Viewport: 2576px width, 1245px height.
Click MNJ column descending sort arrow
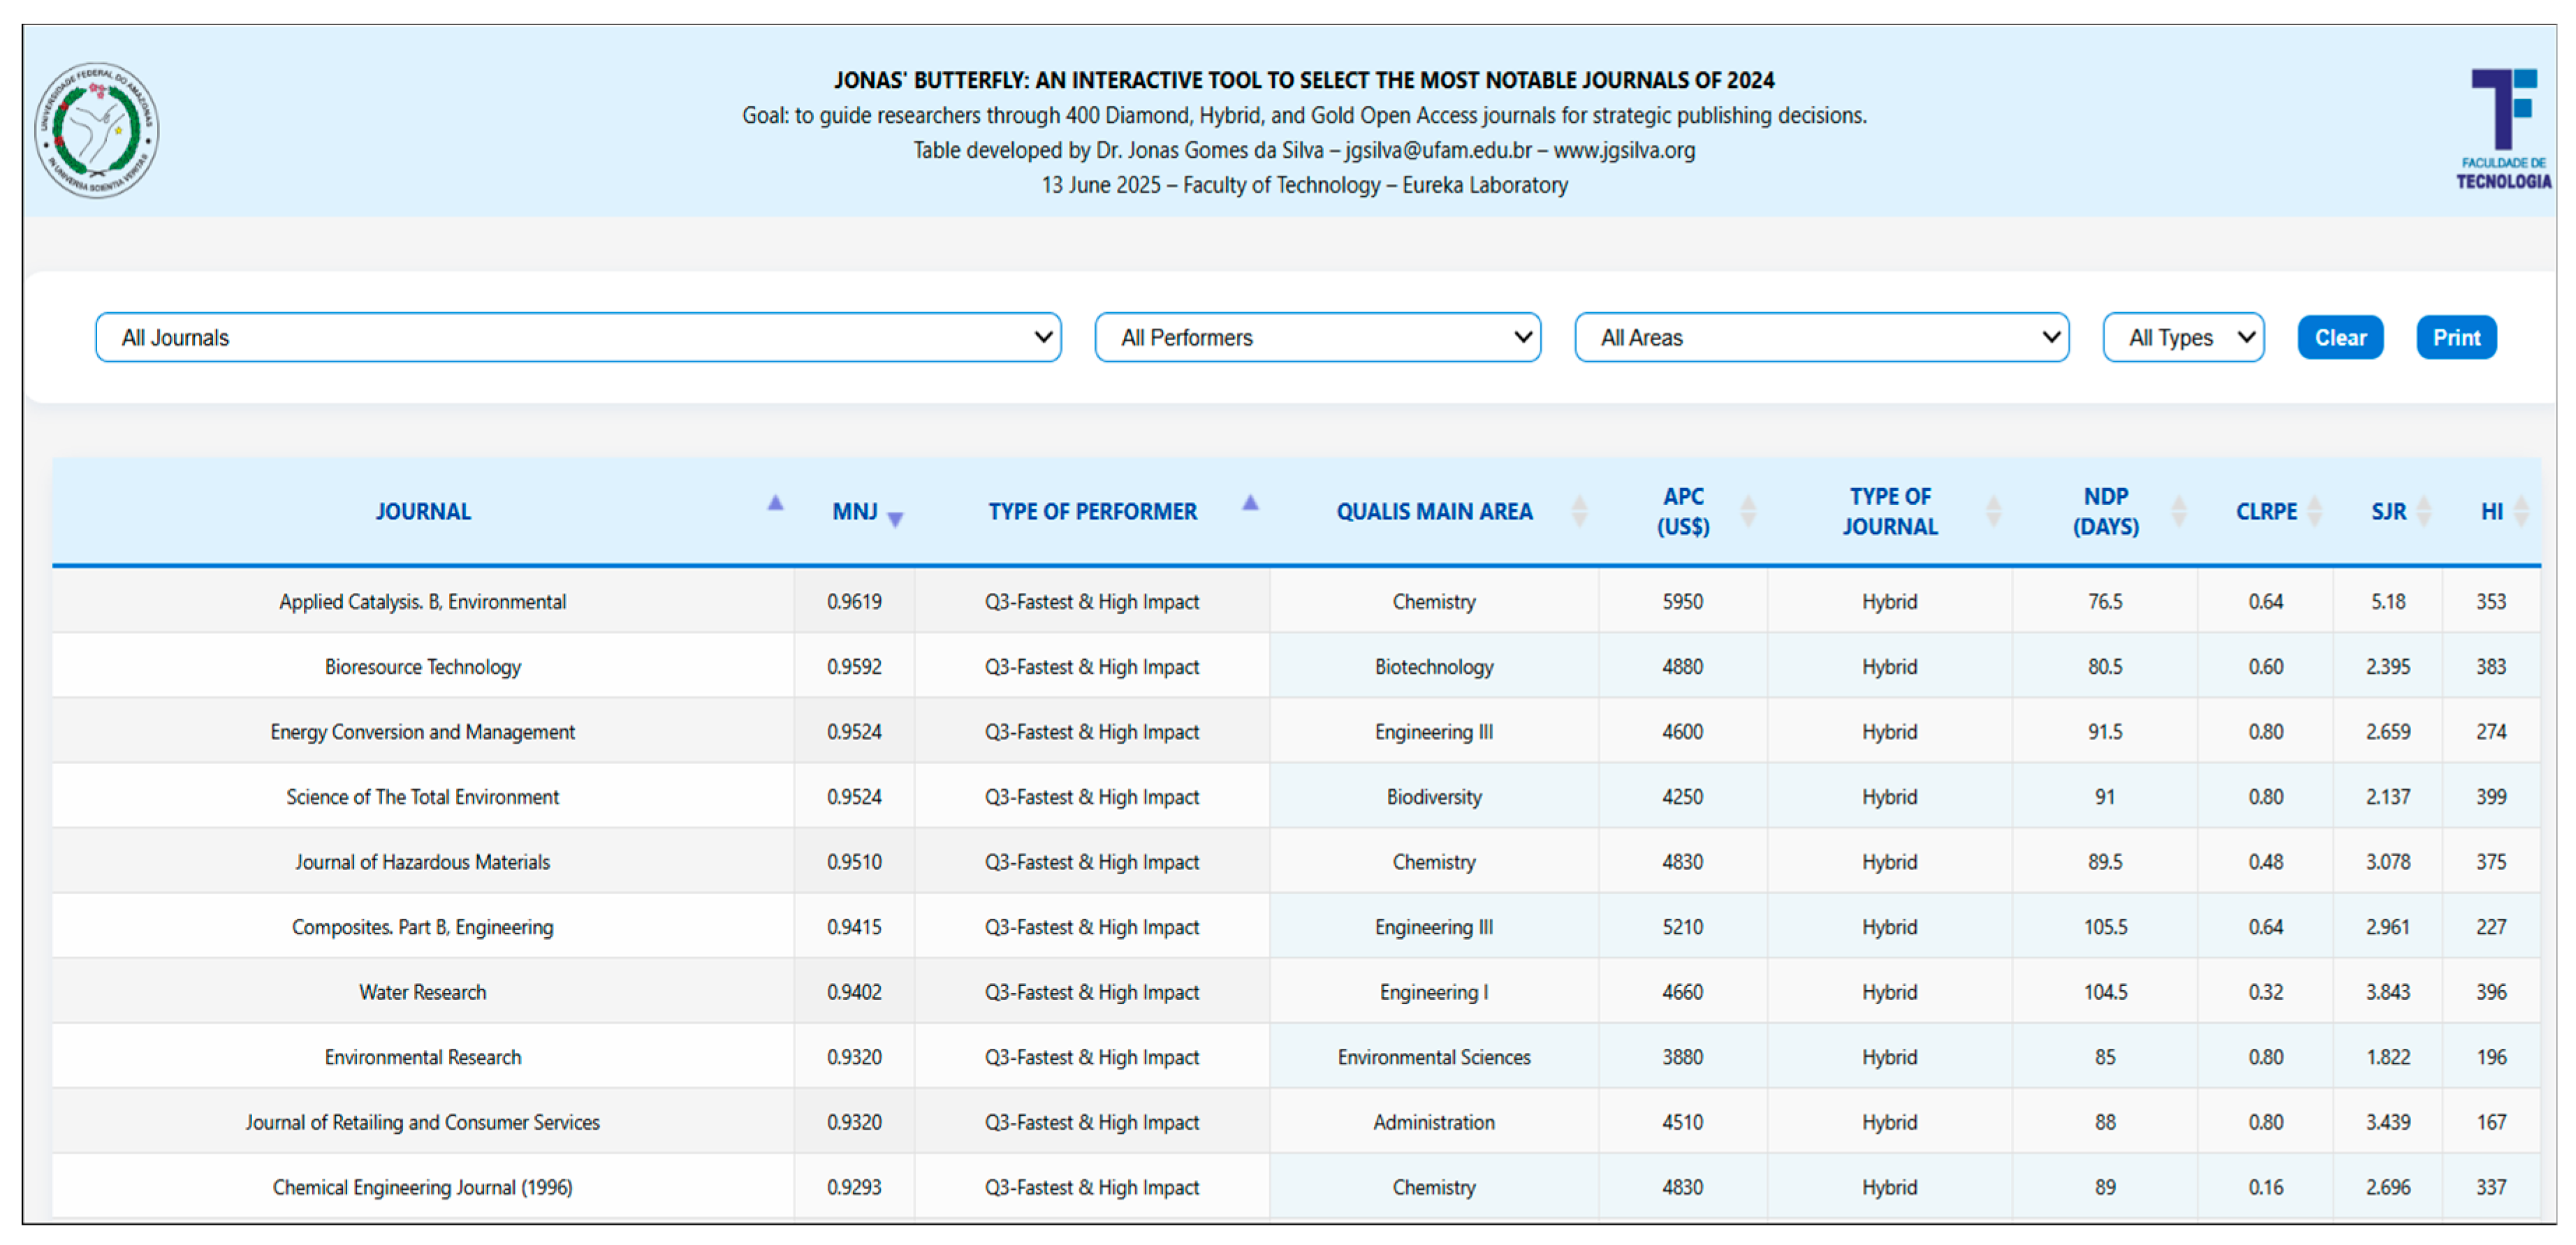pos(895,518)
